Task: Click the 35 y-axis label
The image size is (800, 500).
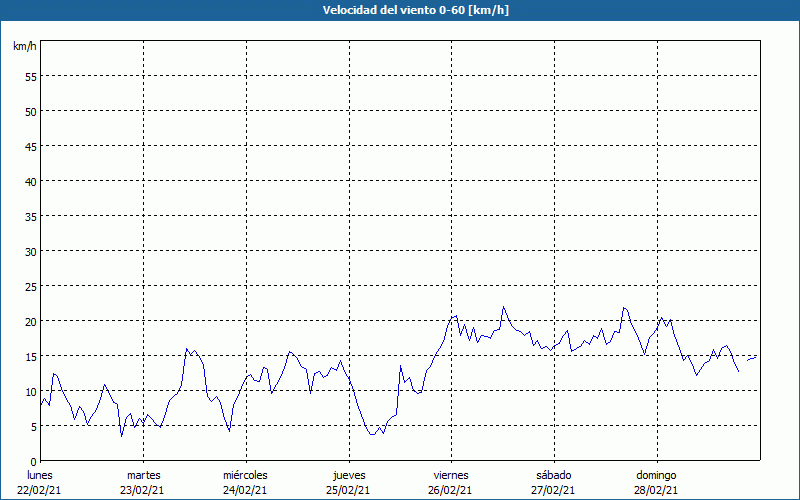Action: [x=31, y=216]
